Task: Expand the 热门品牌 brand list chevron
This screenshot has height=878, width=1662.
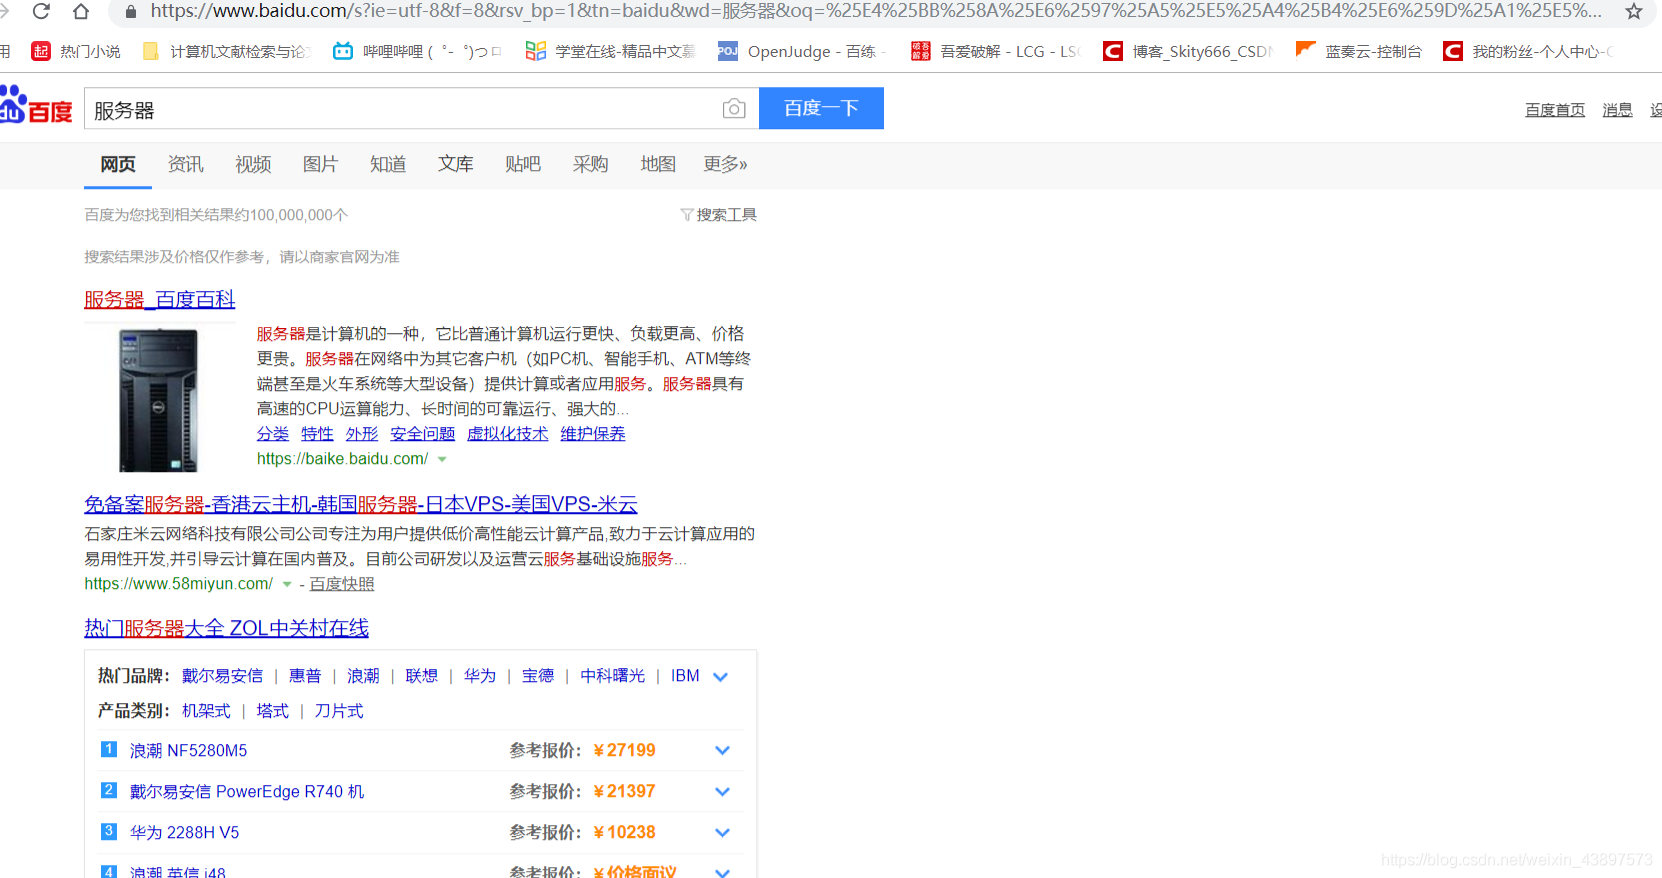Action: pyautogui.click(x=720, y=677)
